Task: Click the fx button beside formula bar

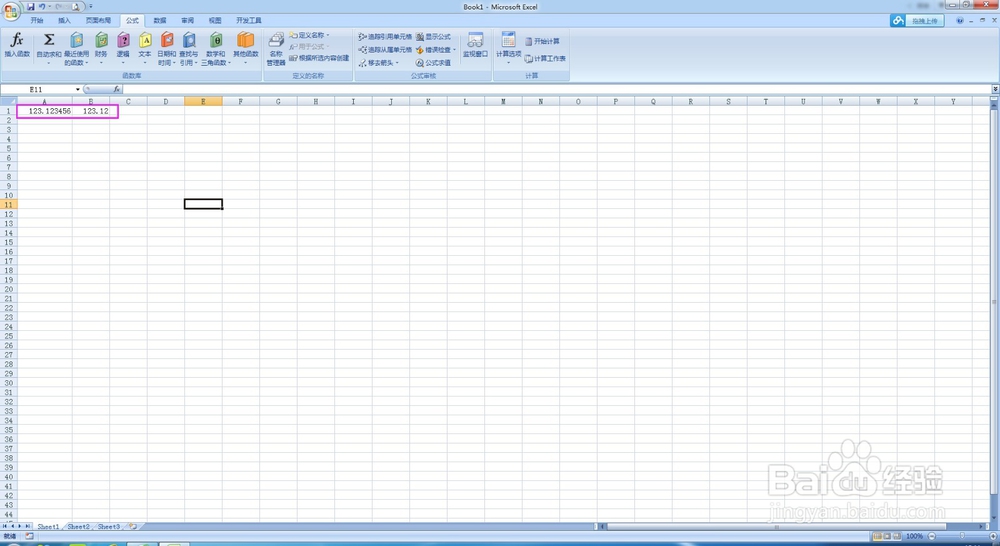Action: pyautogui.click(x=117, y=89)
